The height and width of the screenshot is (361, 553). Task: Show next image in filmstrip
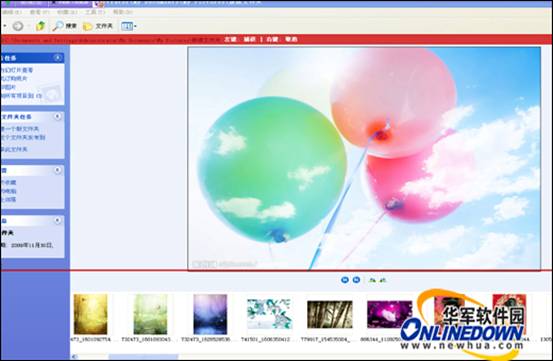[357, 280]
